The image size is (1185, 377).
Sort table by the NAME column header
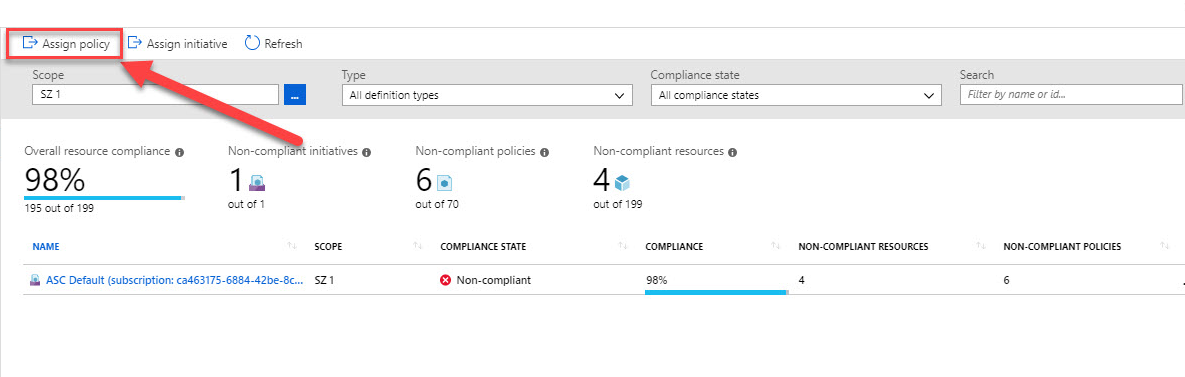coord(46,246)
